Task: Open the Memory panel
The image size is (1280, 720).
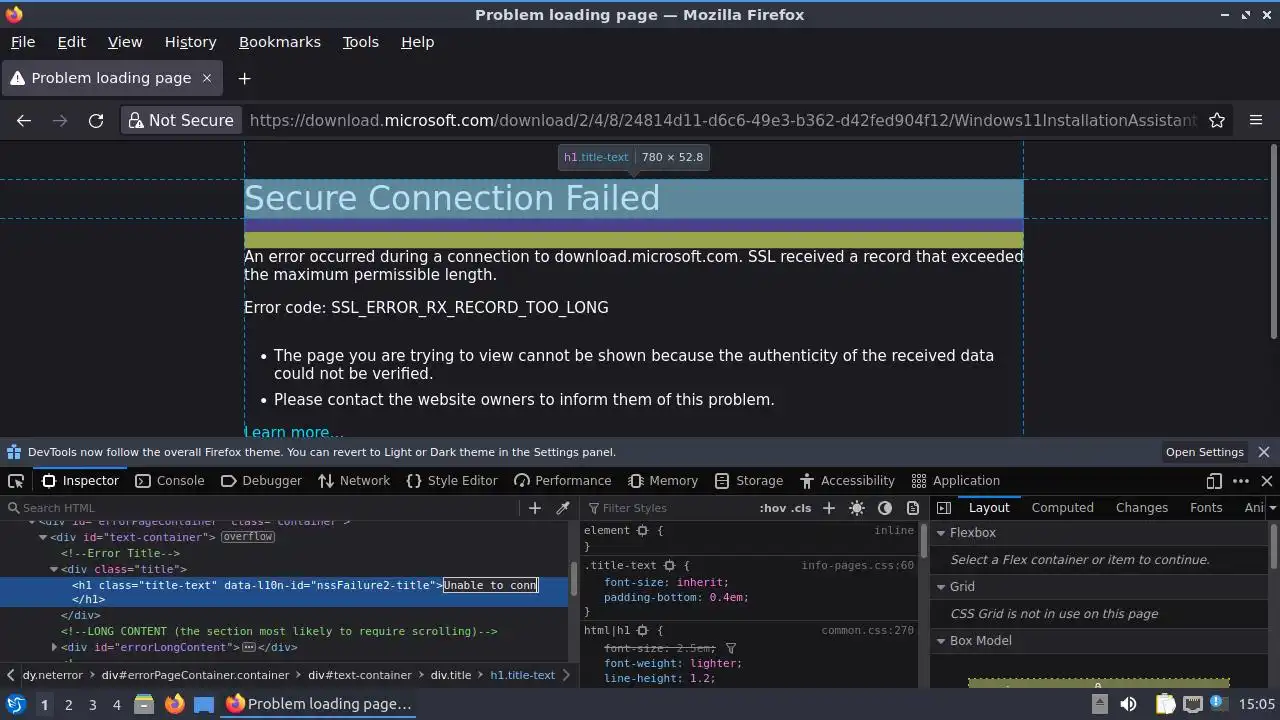Action: (x=663, y=481)
